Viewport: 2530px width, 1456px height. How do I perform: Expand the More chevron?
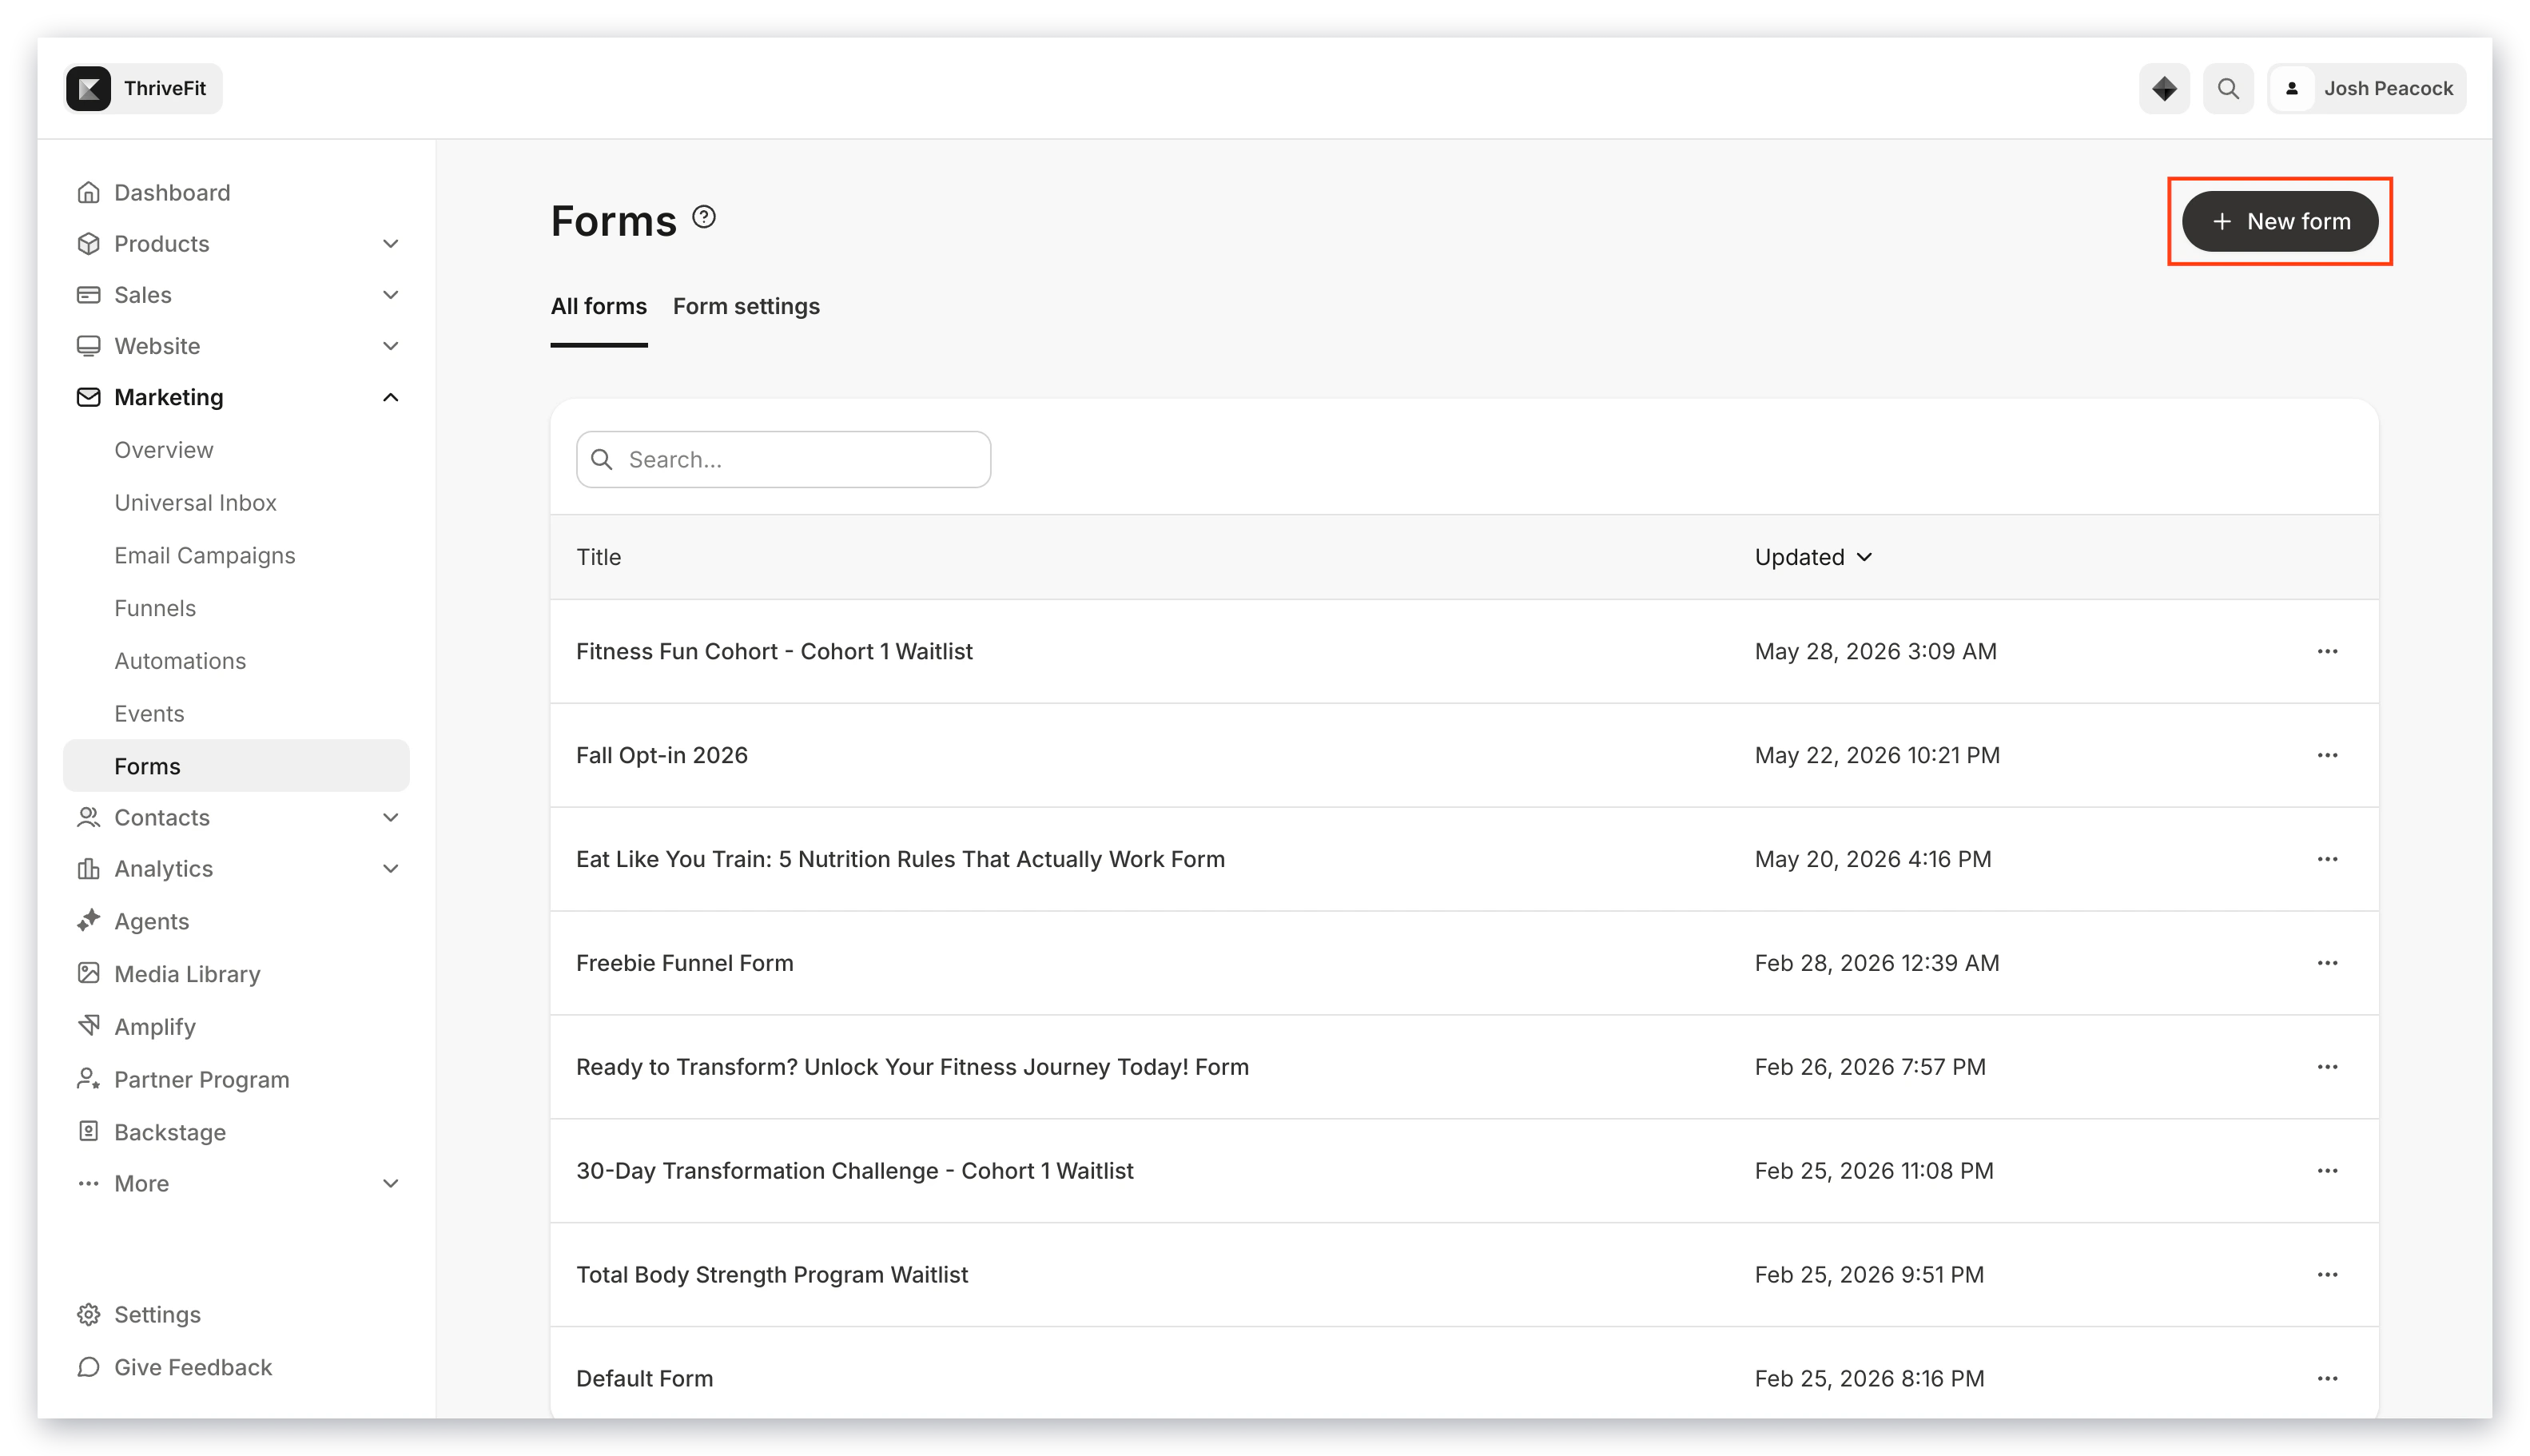[390, 1183]
